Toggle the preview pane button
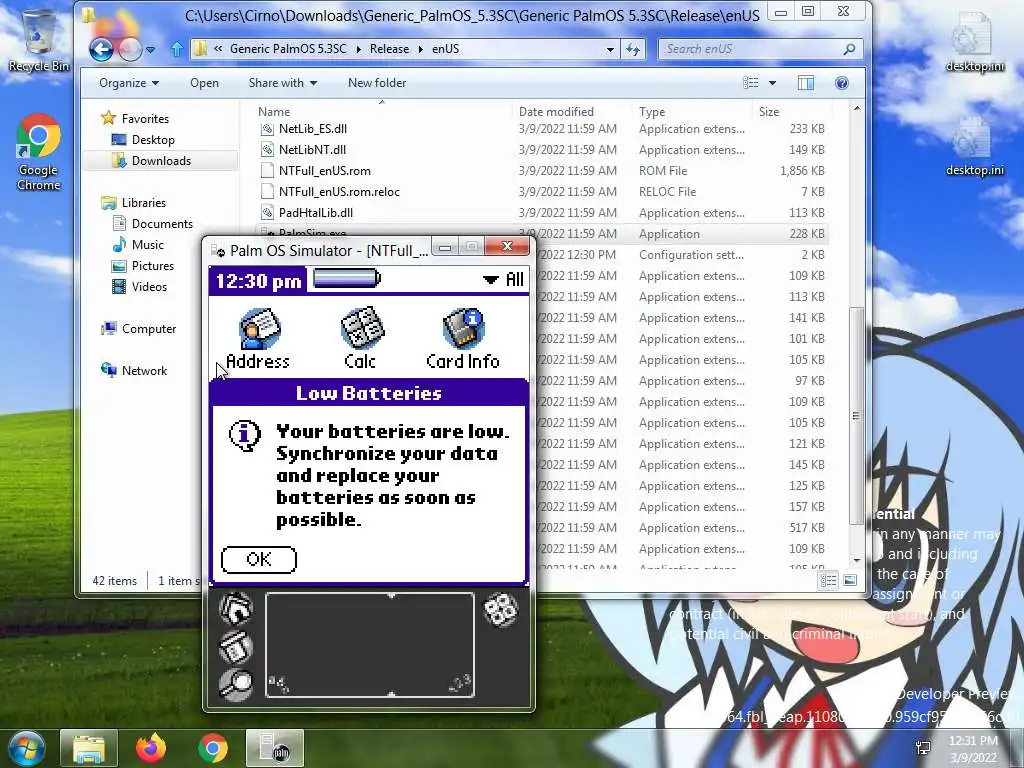Image resolution: width=1024 pixels, height=768 pixels. click(806, 83)
